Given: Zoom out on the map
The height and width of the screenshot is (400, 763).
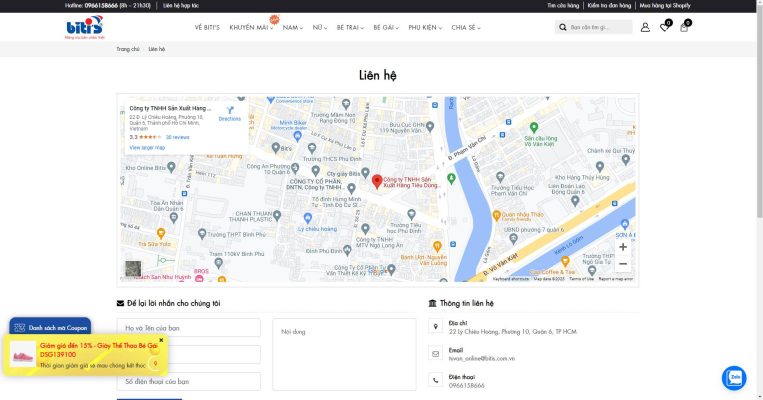Looking at the screenshot, I should pyautogui.click(x=623, y=264).
